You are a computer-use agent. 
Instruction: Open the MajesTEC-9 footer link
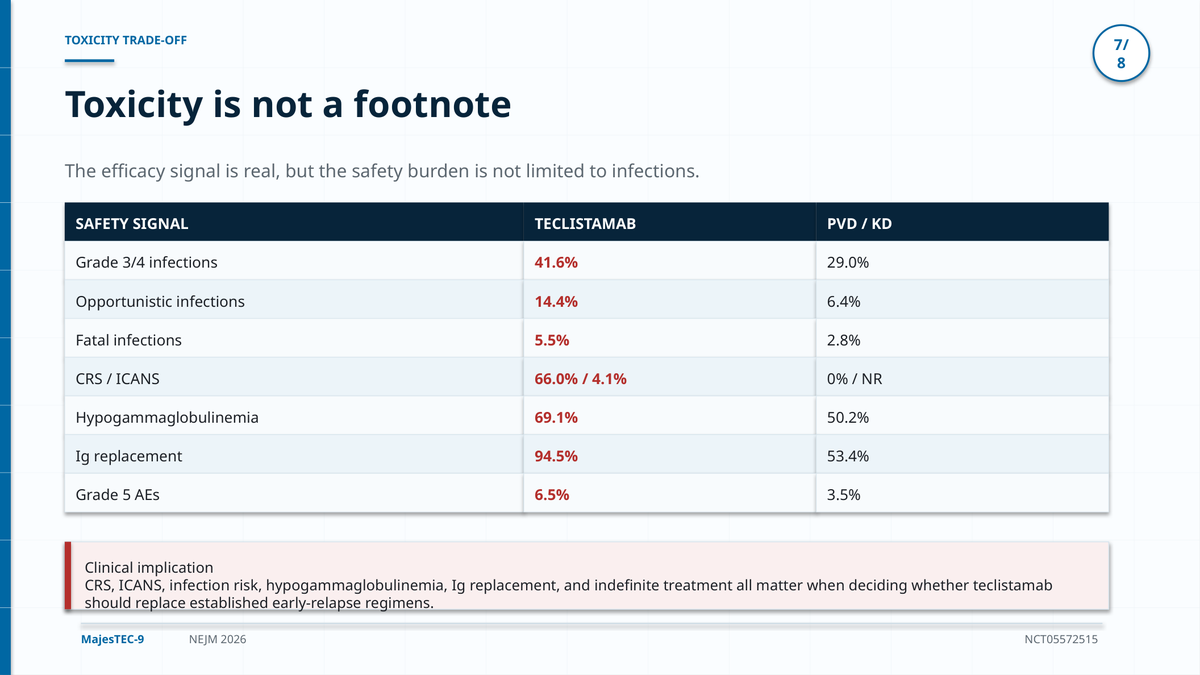pos(112,639)
